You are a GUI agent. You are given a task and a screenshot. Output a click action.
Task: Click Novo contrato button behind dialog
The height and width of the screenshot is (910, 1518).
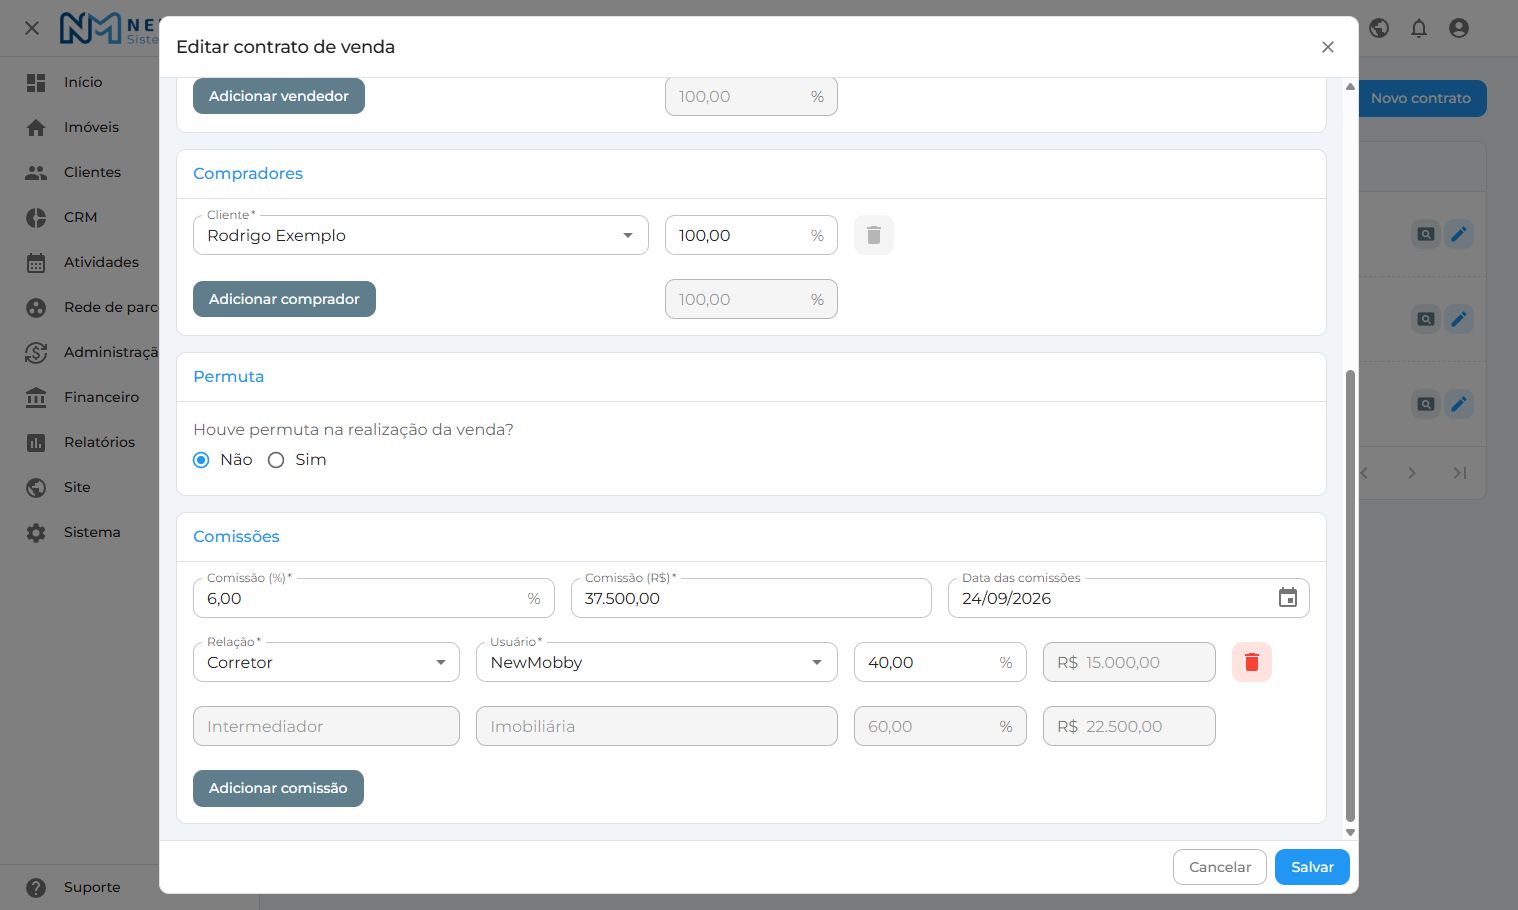(x=1421, y=98)
